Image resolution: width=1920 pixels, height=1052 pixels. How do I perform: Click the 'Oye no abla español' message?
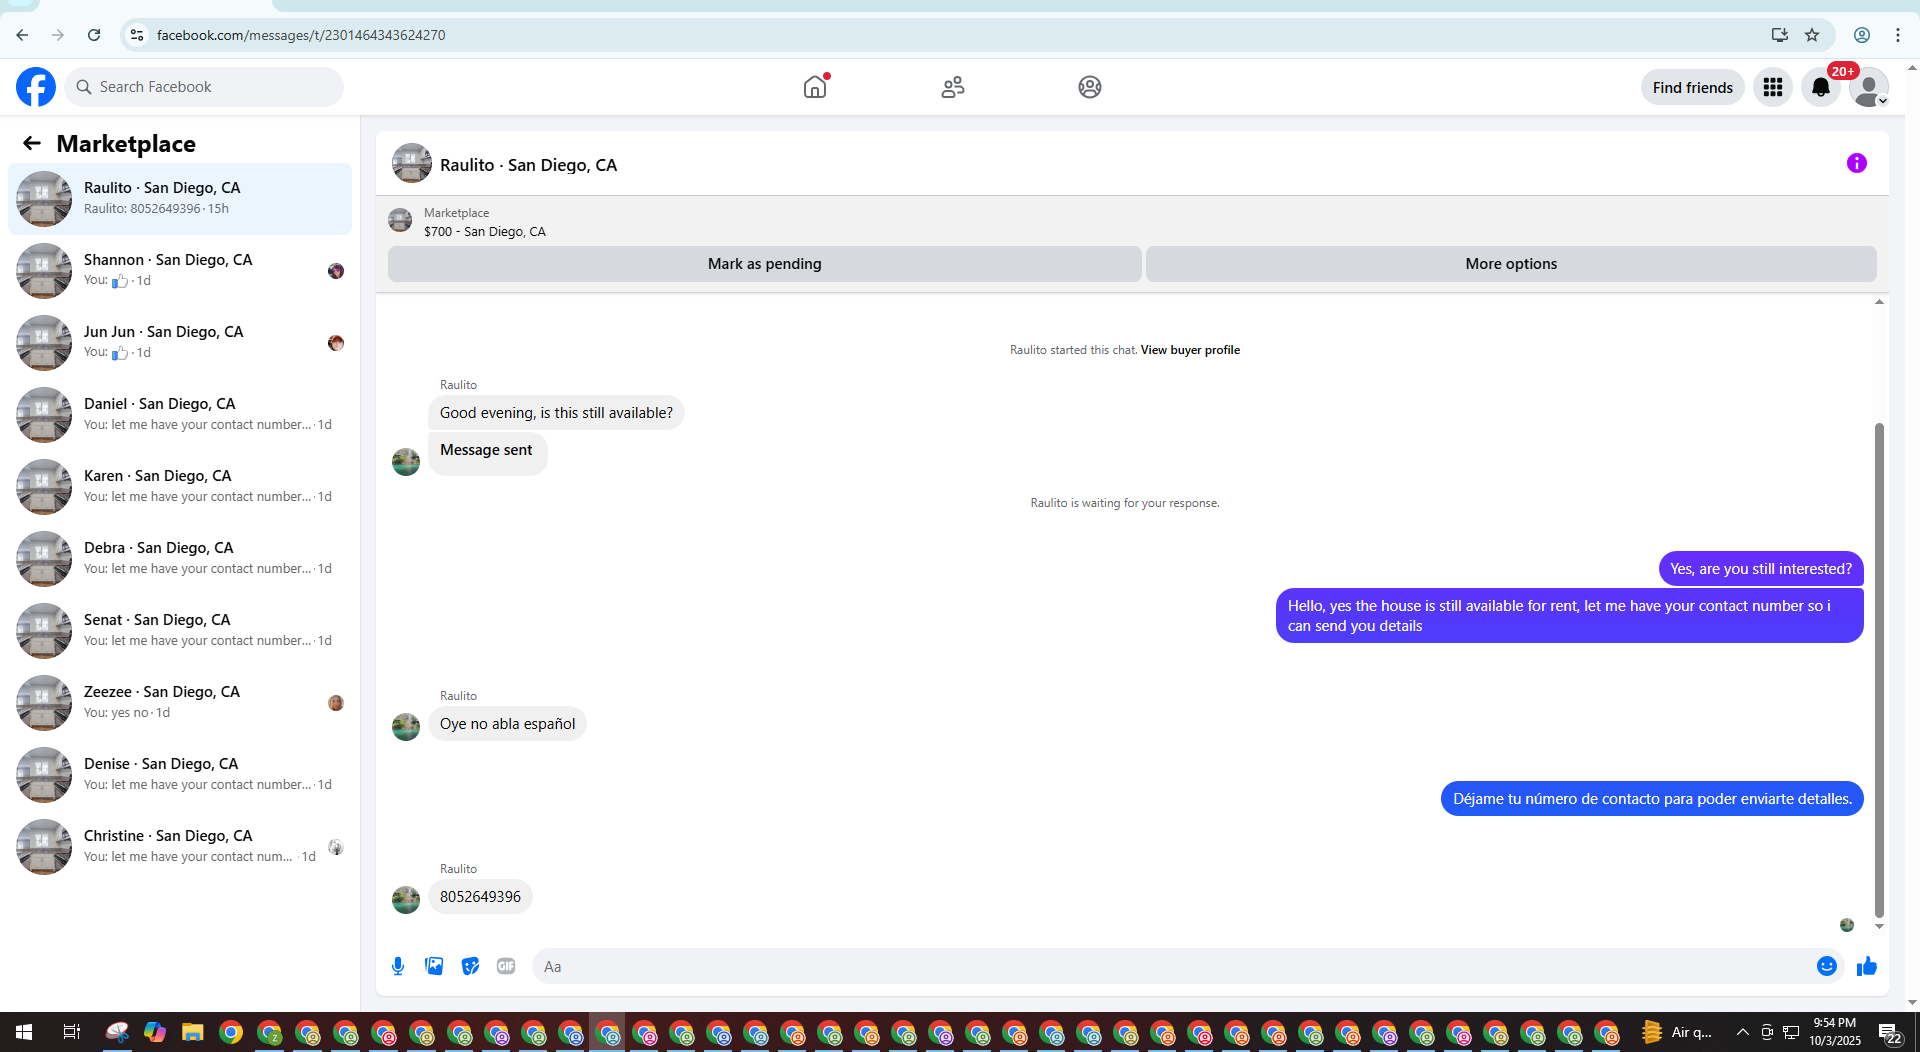pos(507,724)
